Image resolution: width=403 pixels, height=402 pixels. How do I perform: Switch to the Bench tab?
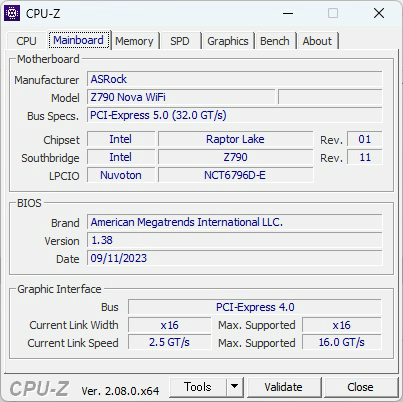275,41
